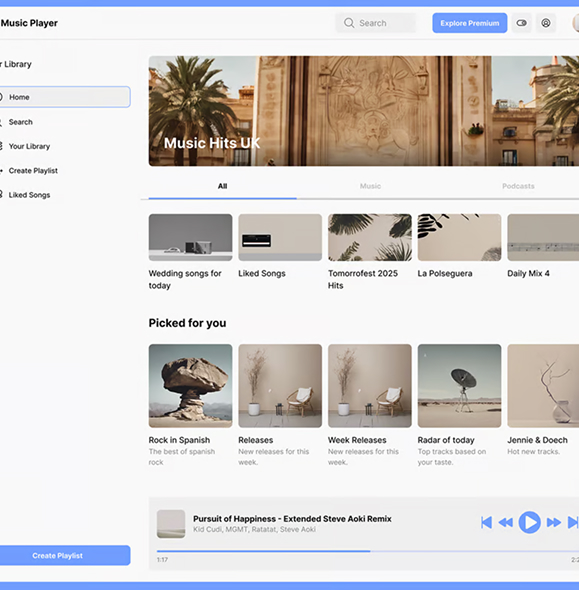Image resolution: width=579 pixels, height=590 pixels.
Task: Click into the Search input field
Action: tap(376, 23)
